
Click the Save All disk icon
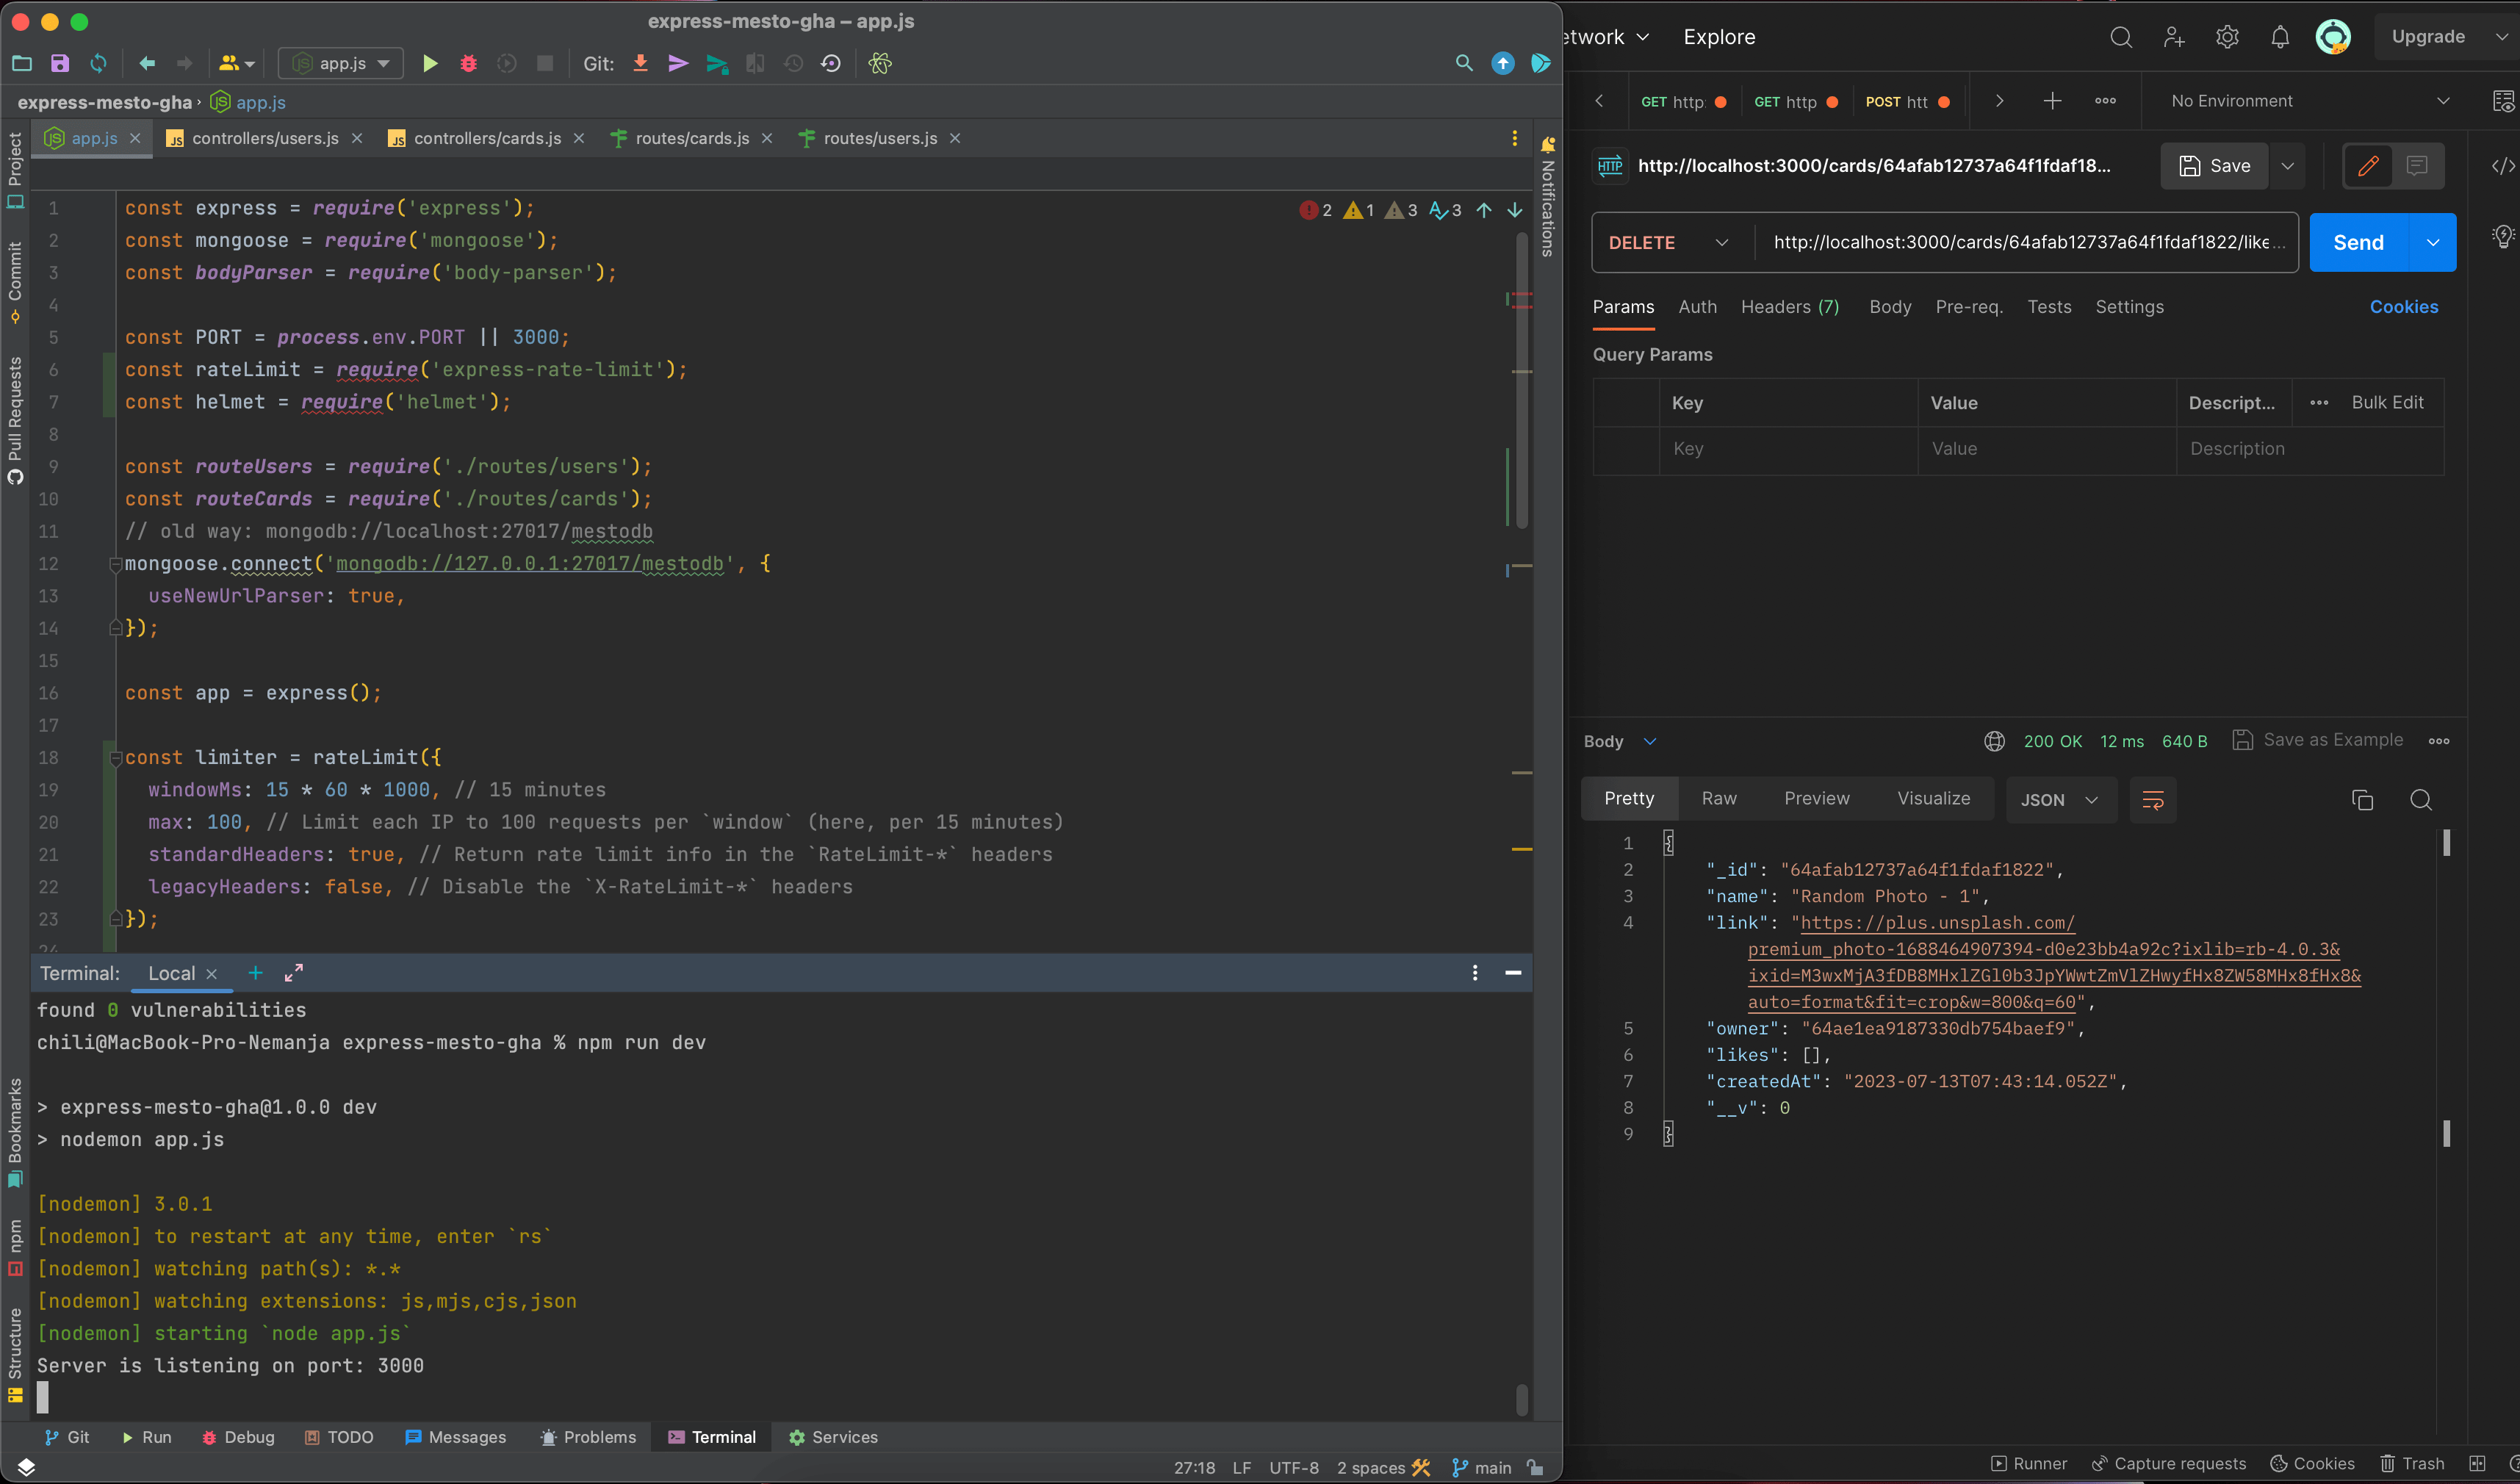[60, 64]
